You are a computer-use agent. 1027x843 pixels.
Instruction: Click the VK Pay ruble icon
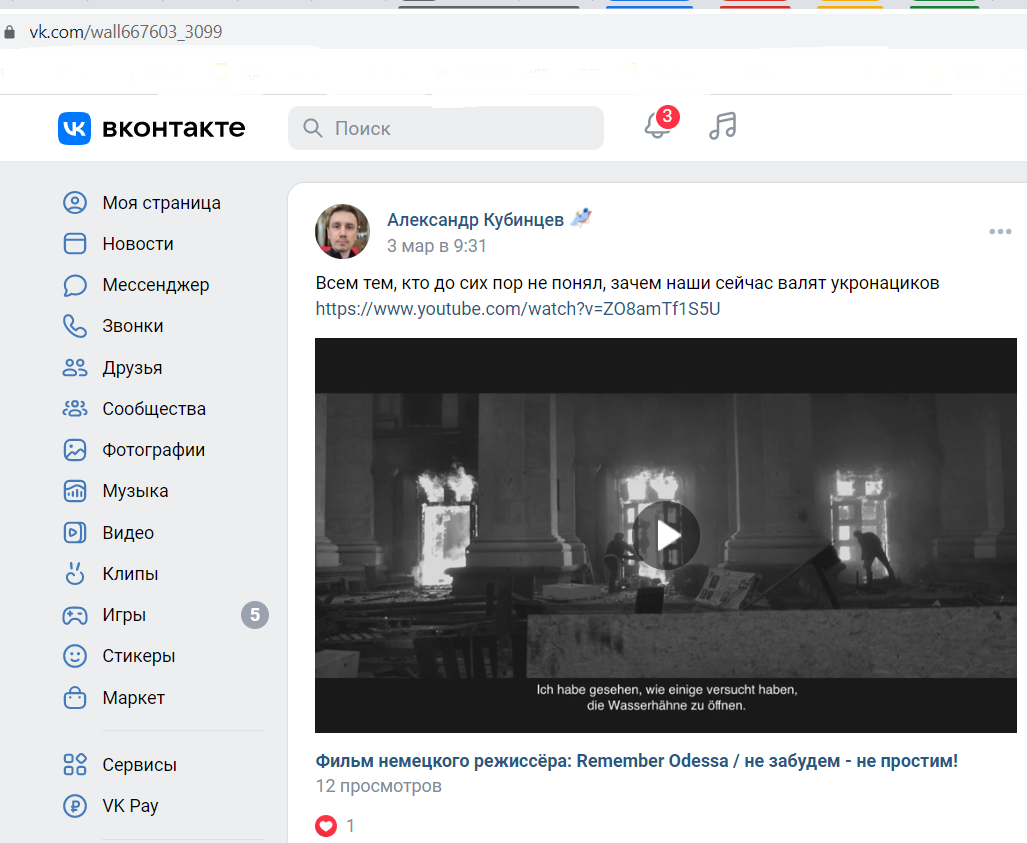(x=75, y=806)
